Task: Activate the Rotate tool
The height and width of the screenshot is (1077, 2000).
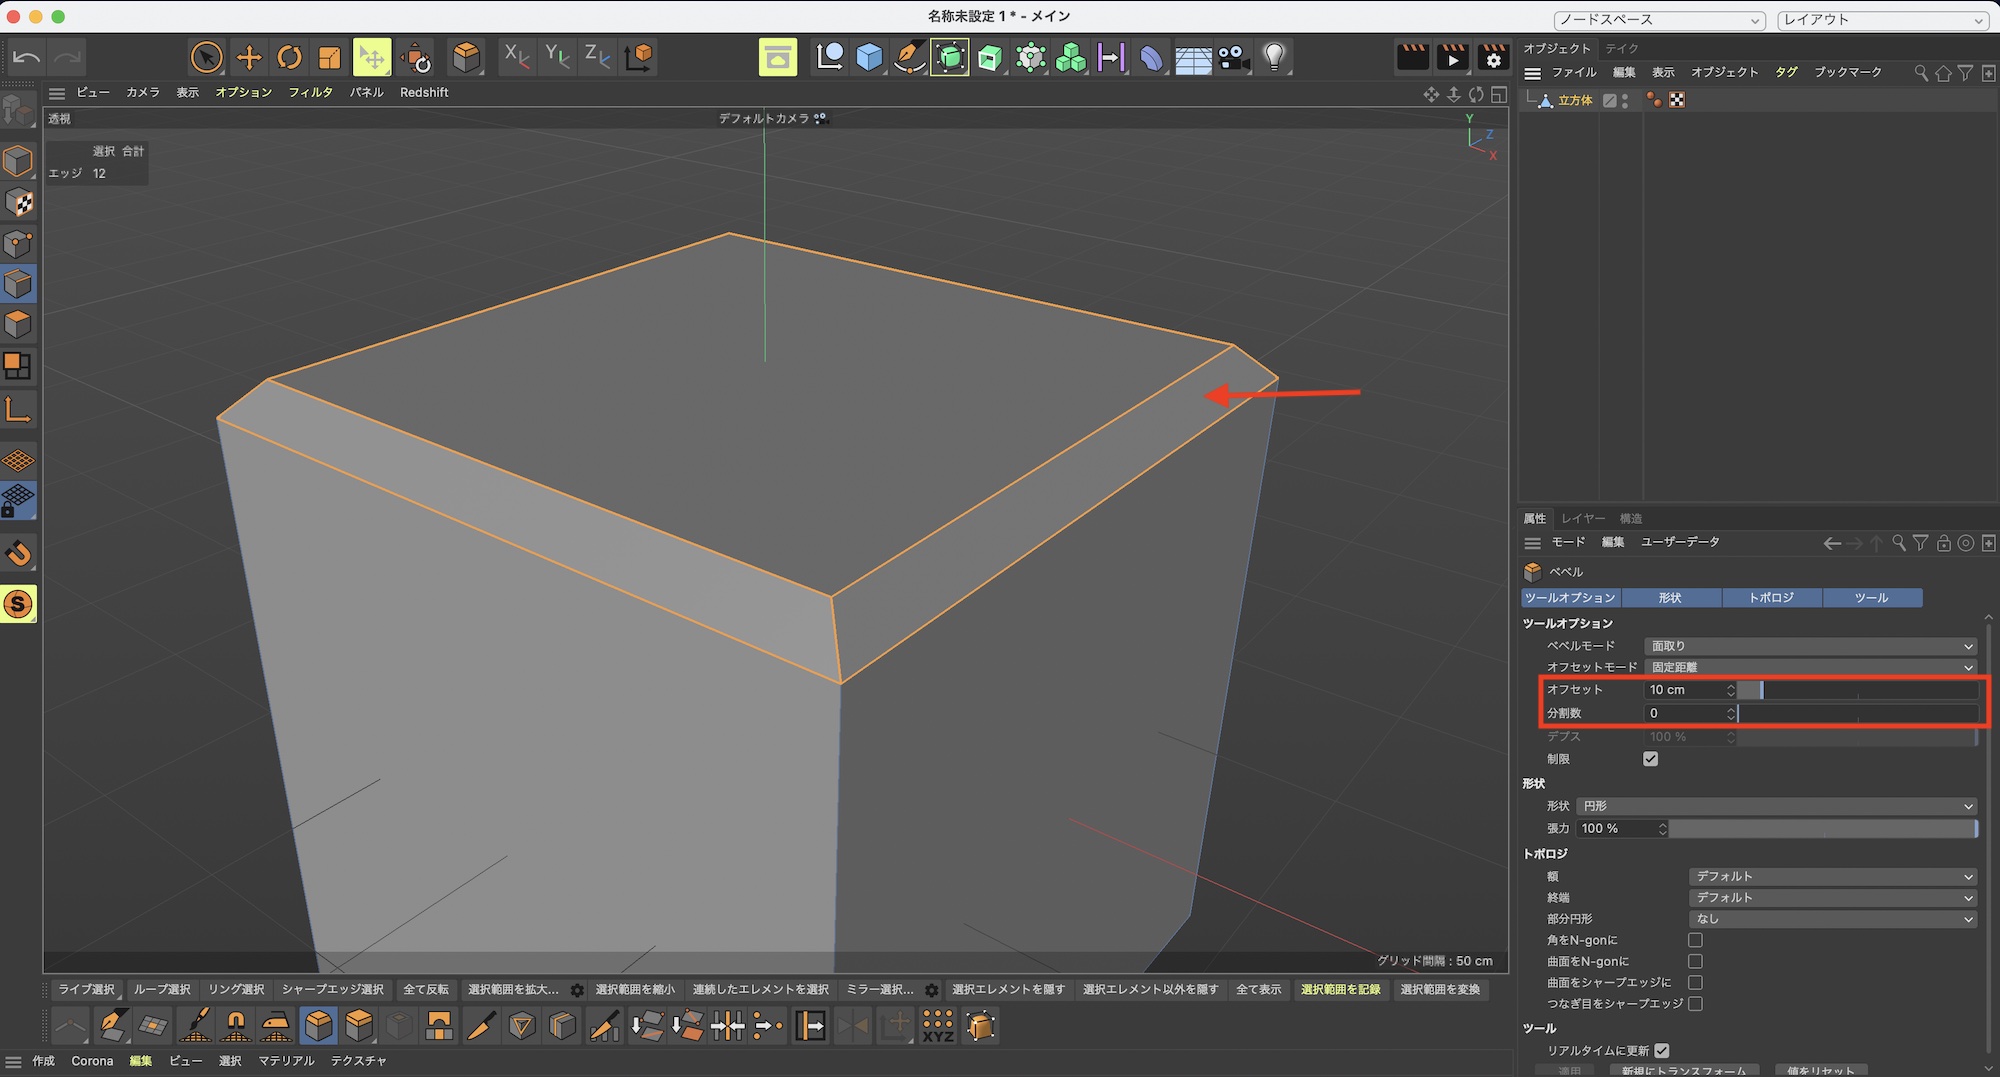Action: [x=289, y=58]
